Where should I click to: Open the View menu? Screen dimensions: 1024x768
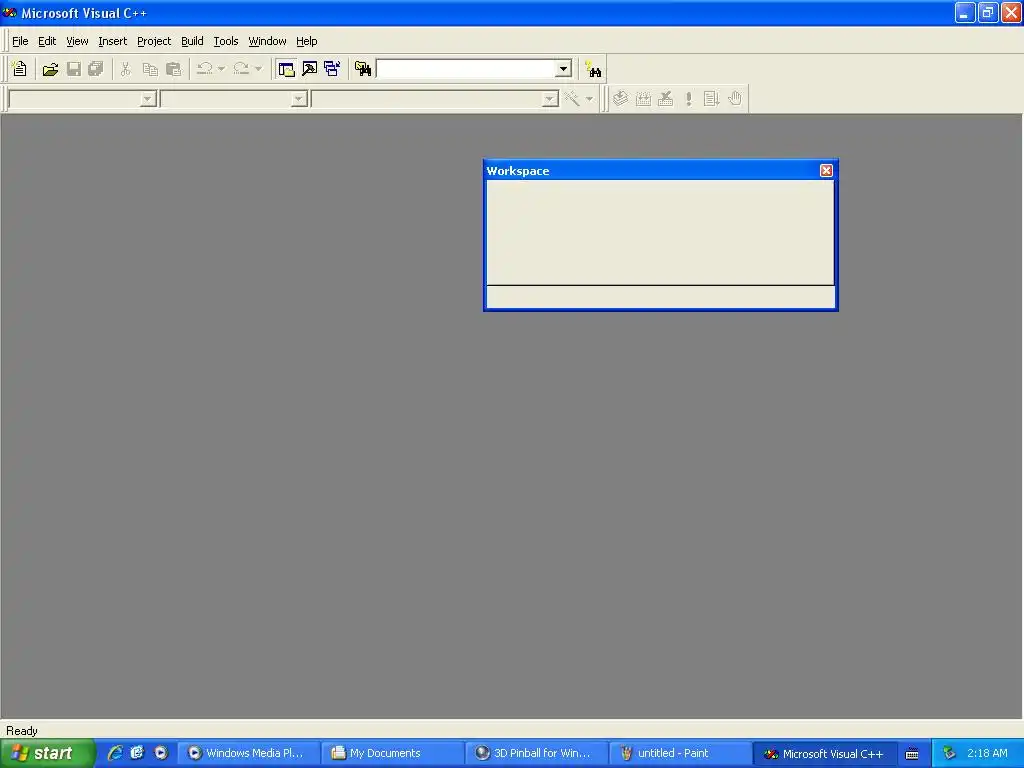click(77, 41)
